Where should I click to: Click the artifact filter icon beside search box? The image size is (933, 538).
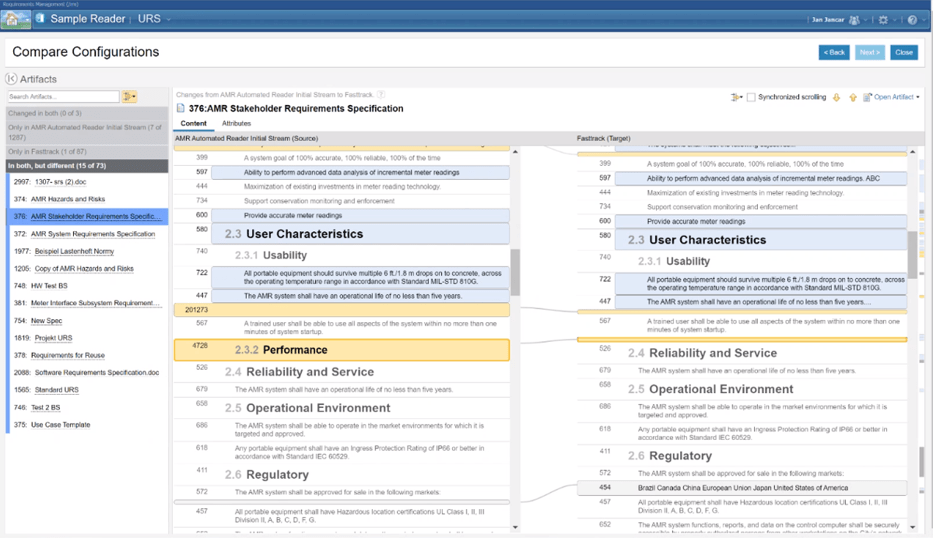pyautogui.click(x=129, y=97)
